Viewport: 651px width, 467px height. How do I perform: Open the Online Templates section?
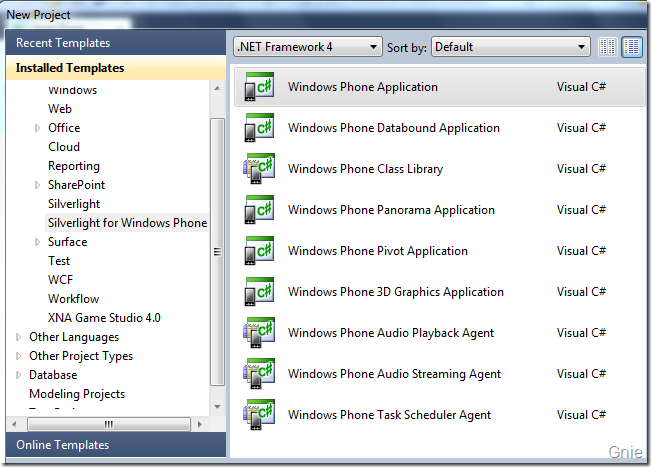(116, 445)
